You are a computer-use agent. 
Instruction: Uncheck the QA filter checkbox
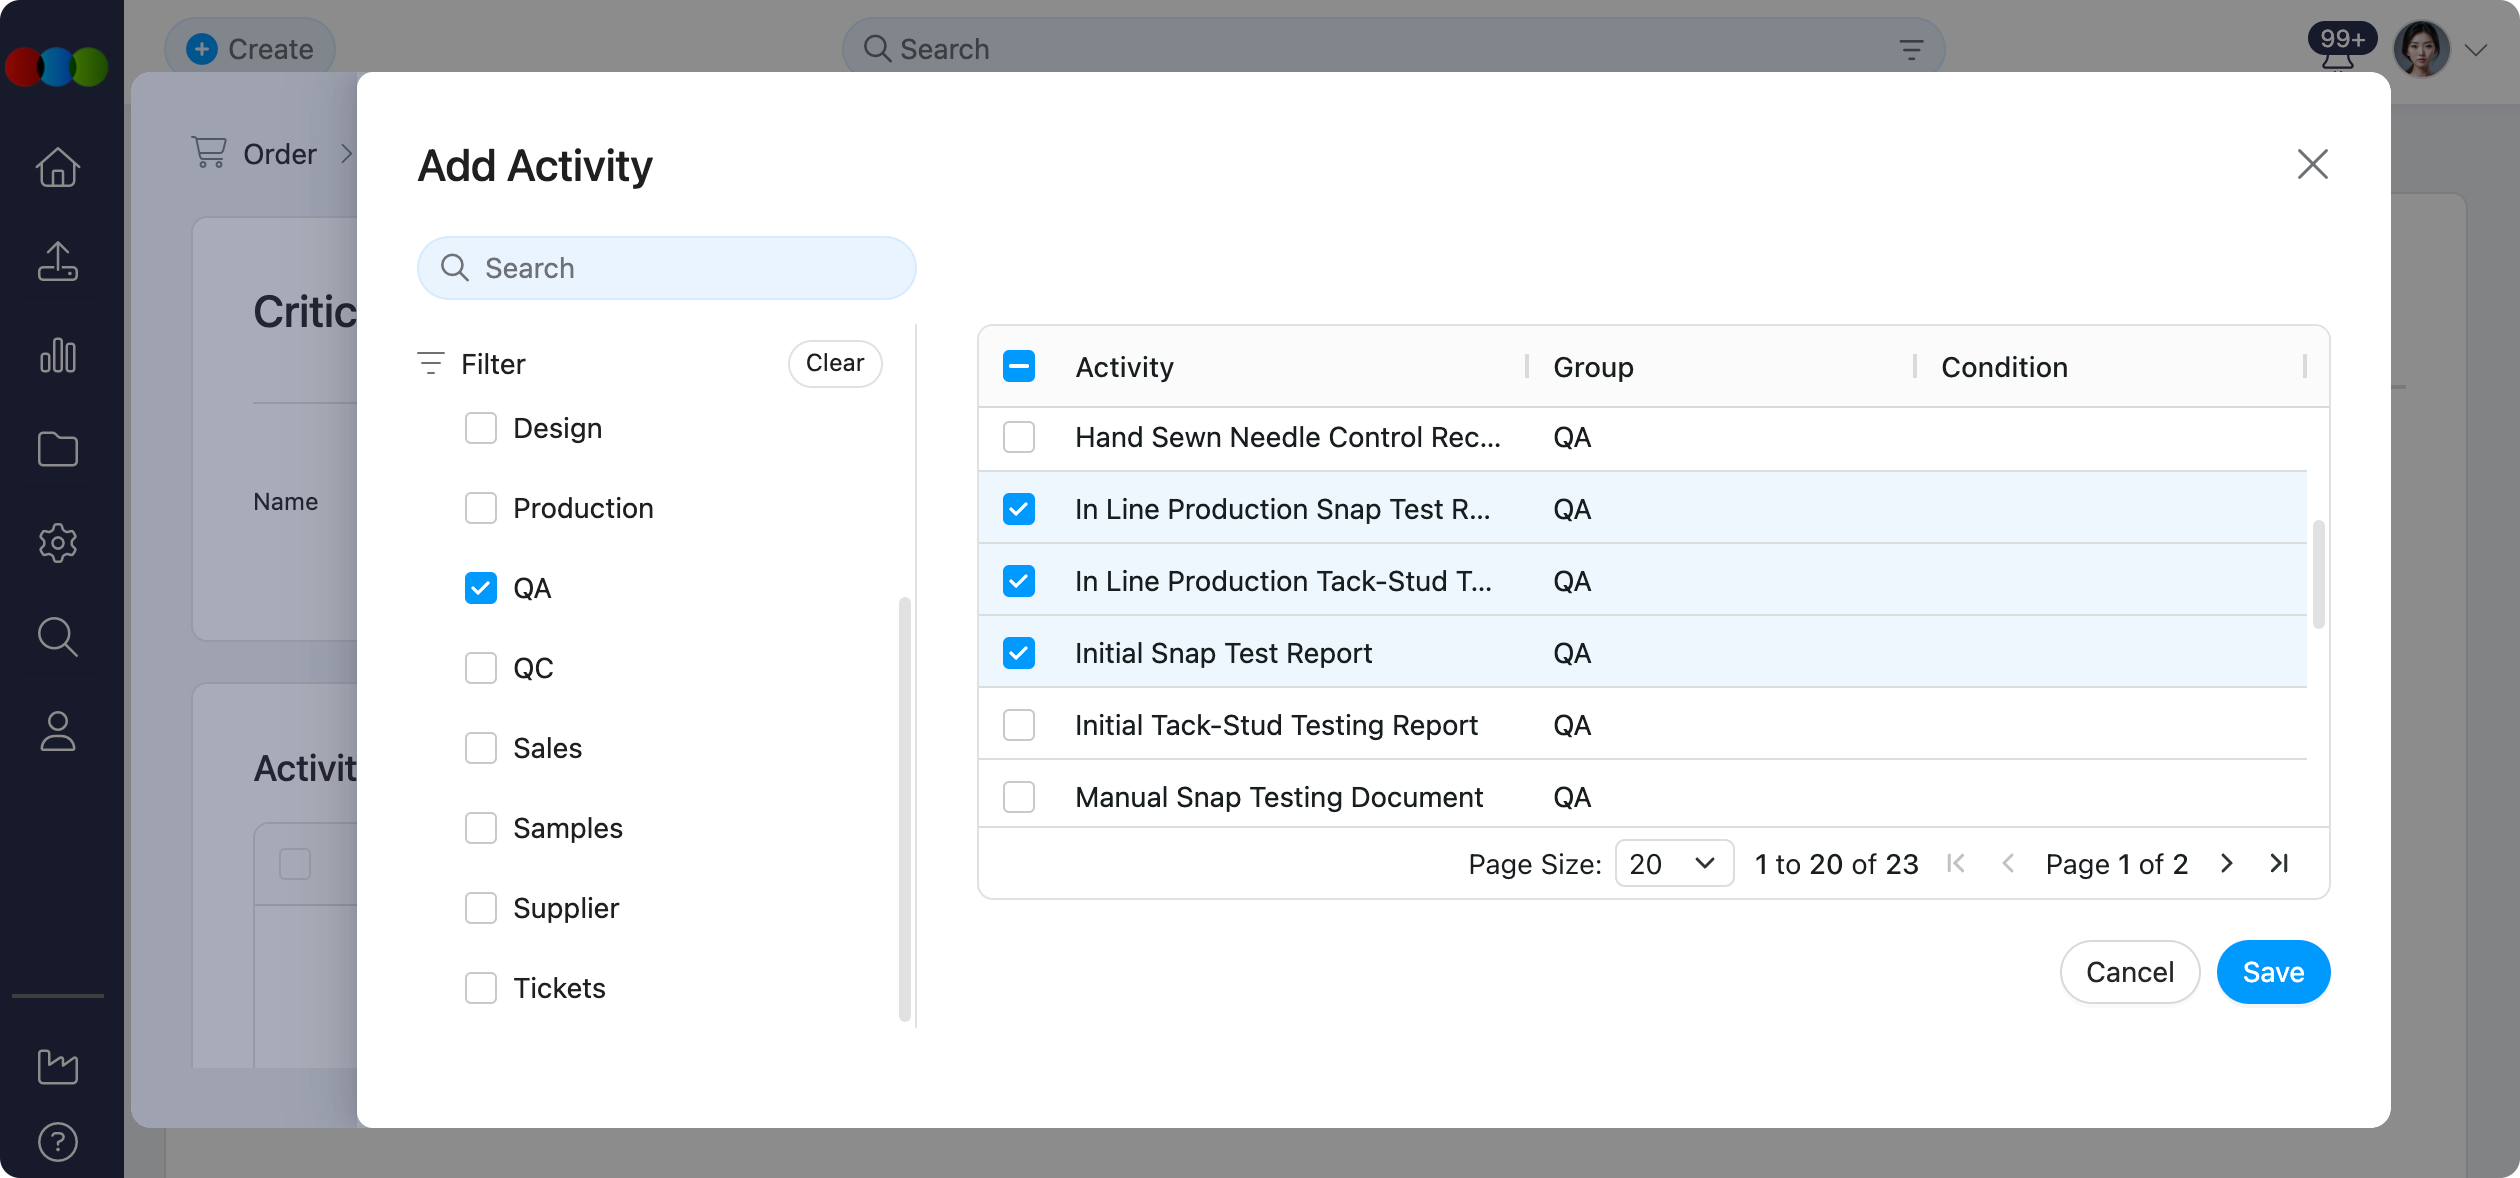481,588
